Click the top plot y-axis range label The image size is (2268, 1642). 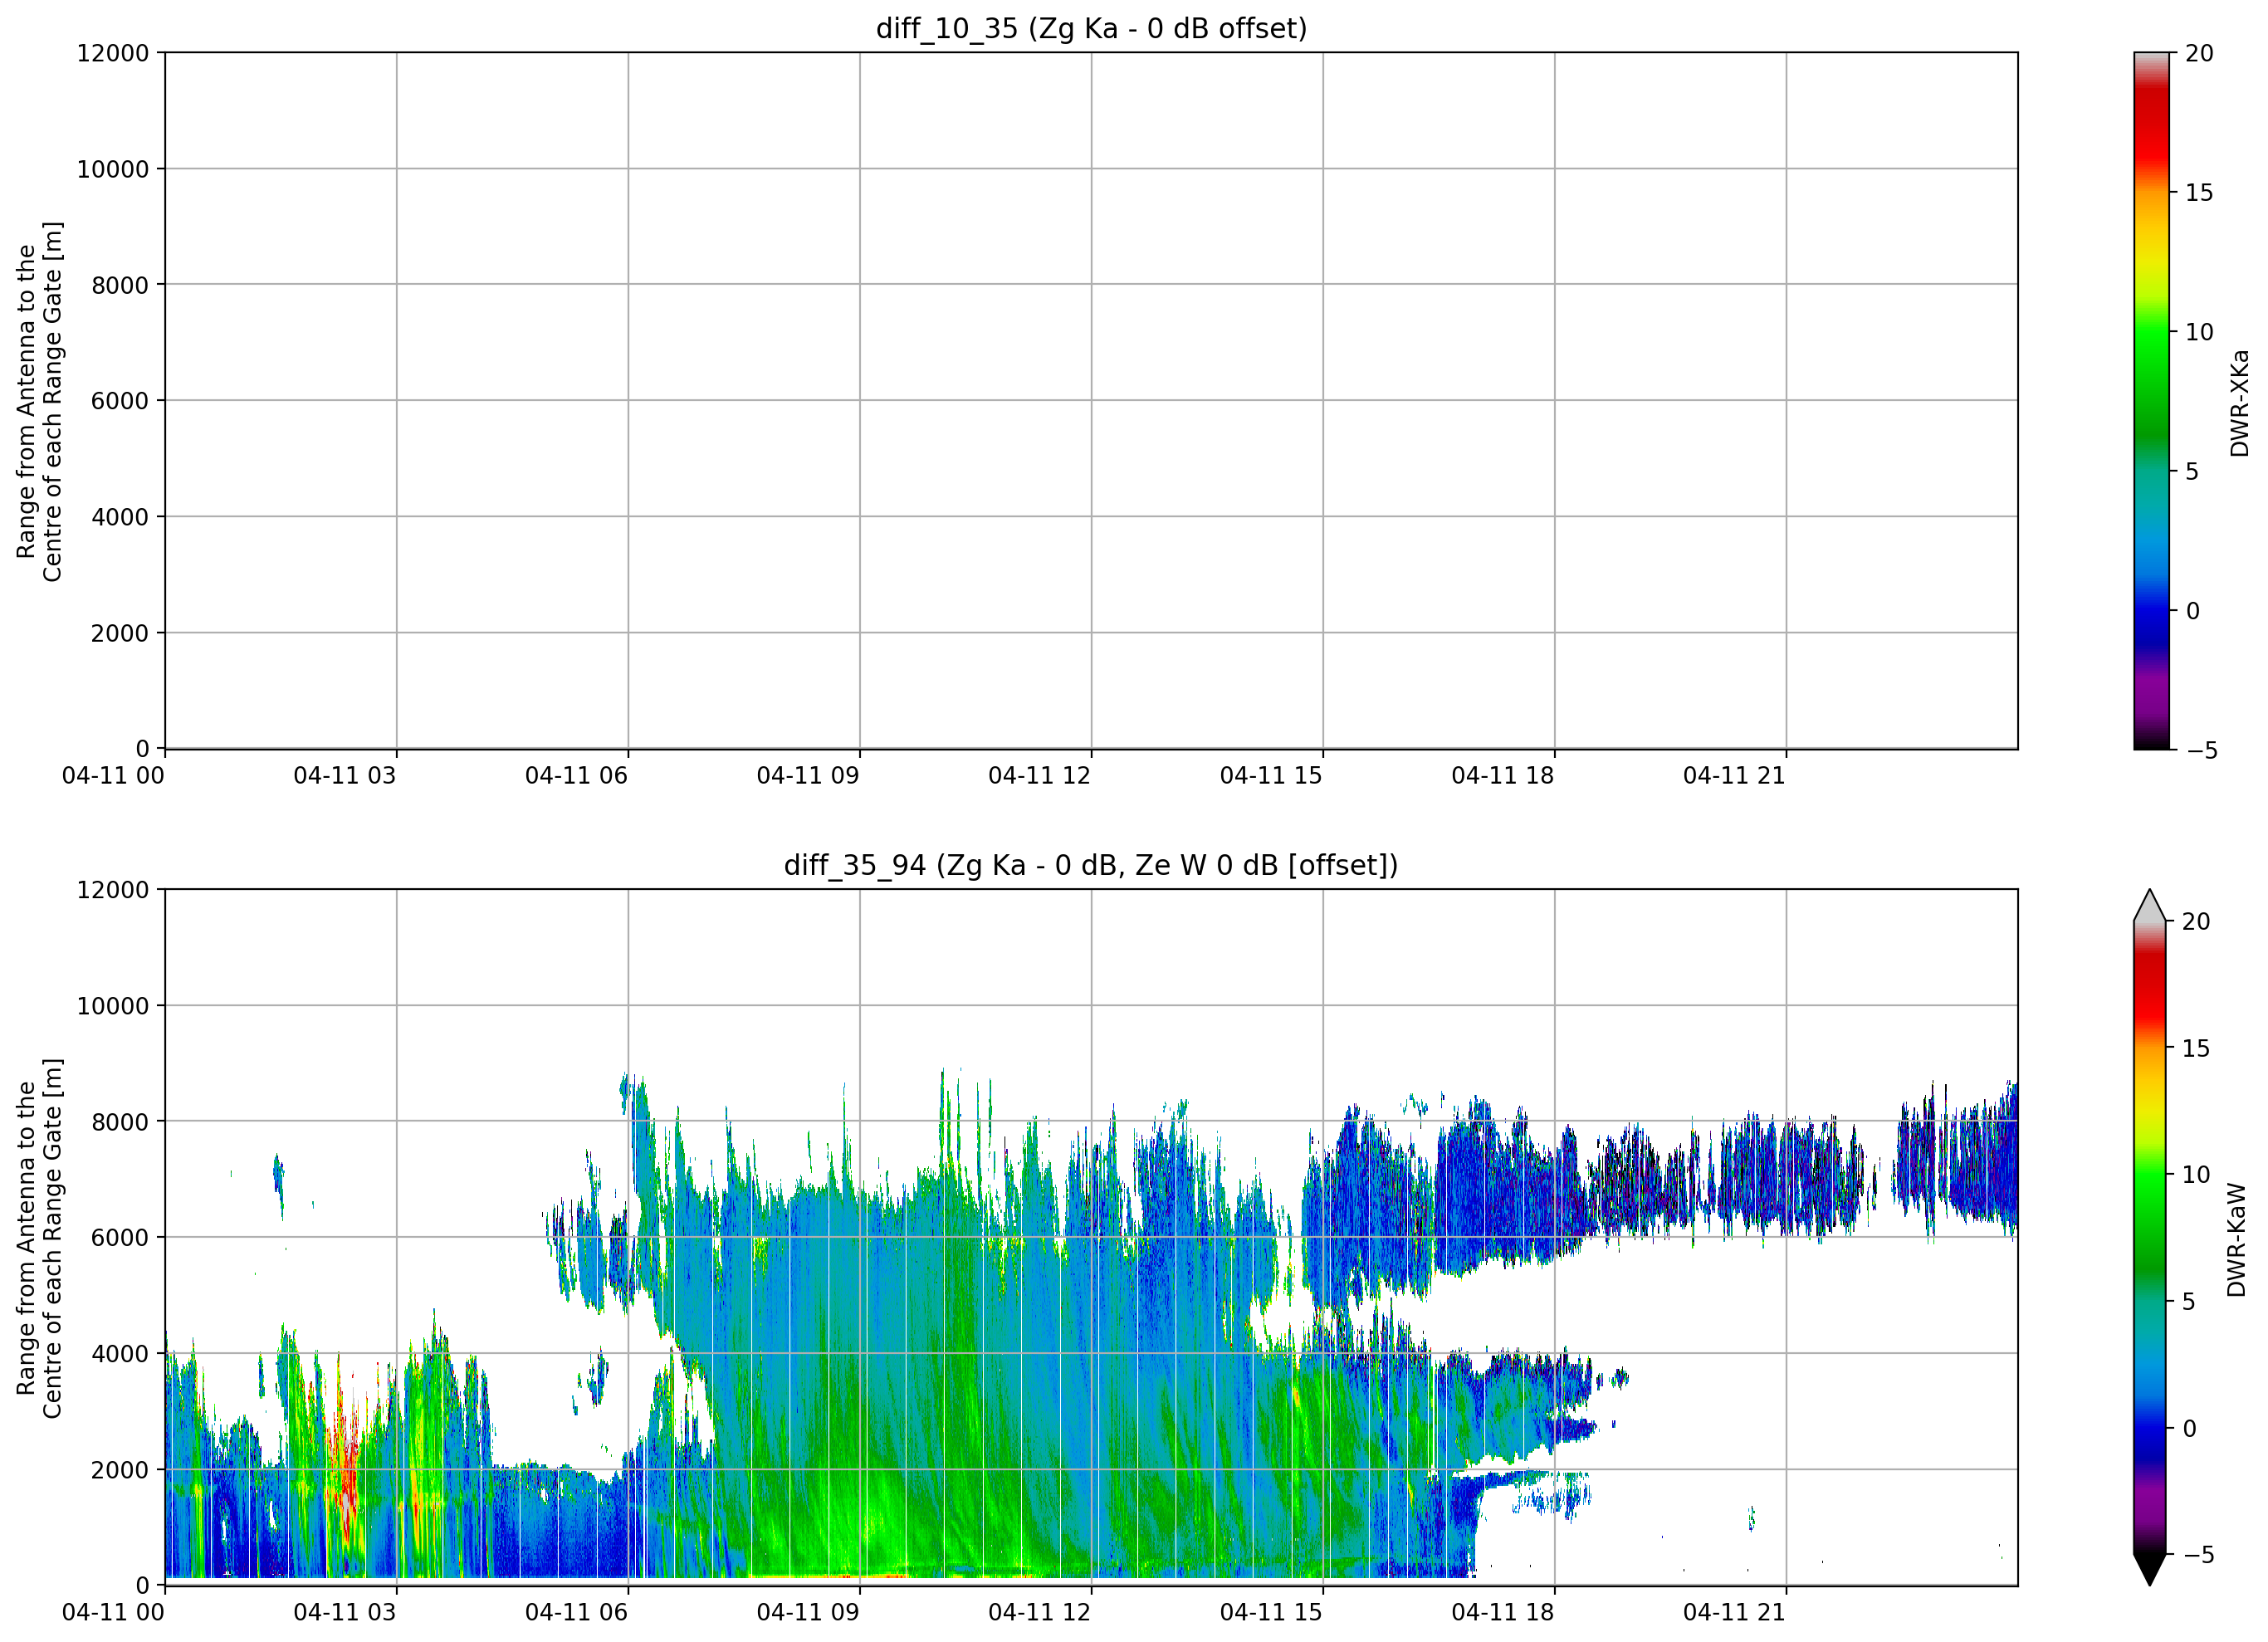coord(39,401)
